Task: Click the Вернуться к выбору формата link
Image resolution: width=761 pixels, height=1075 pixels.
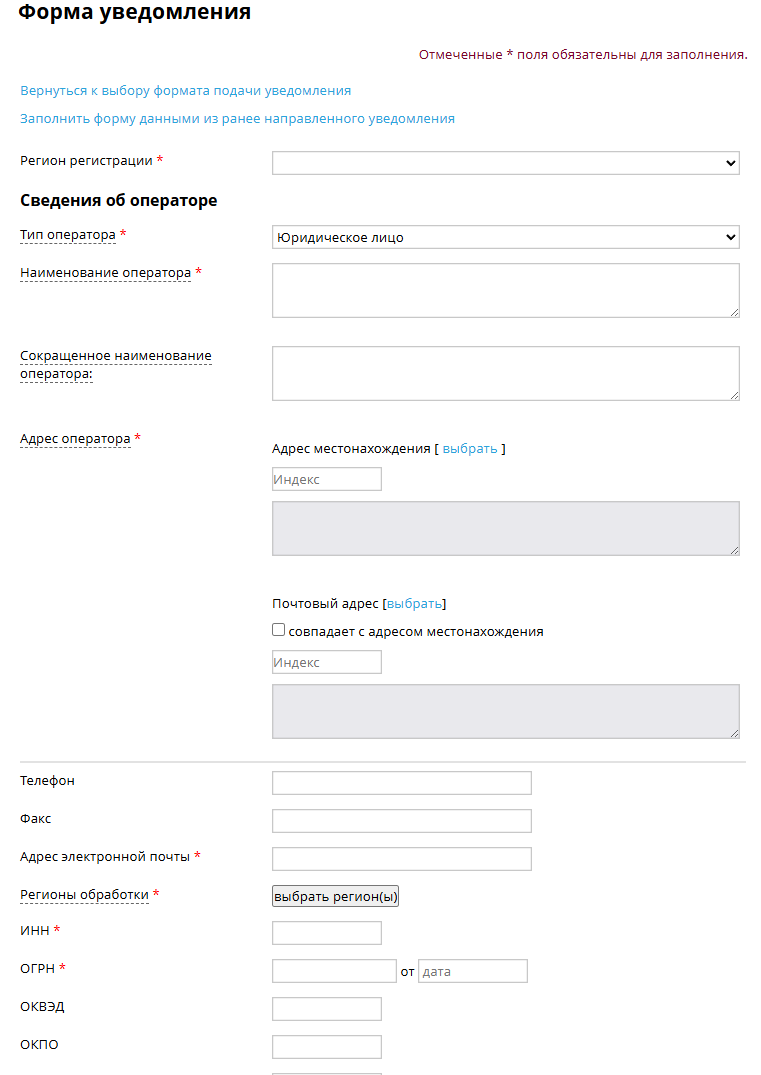Action: pos(186,91)
